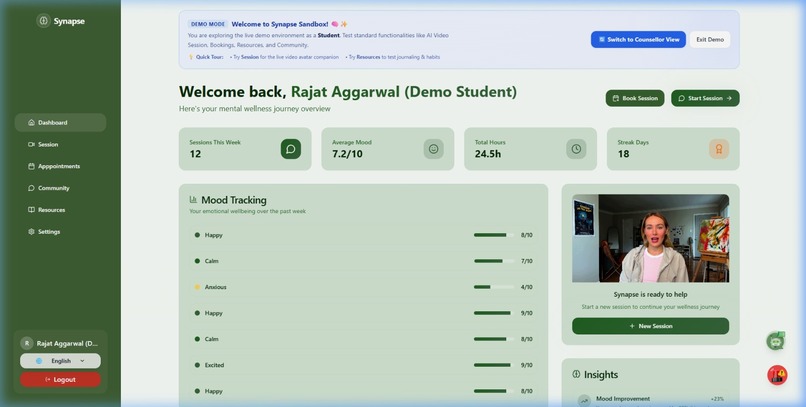Click the Book Session calendar icon

616,98
